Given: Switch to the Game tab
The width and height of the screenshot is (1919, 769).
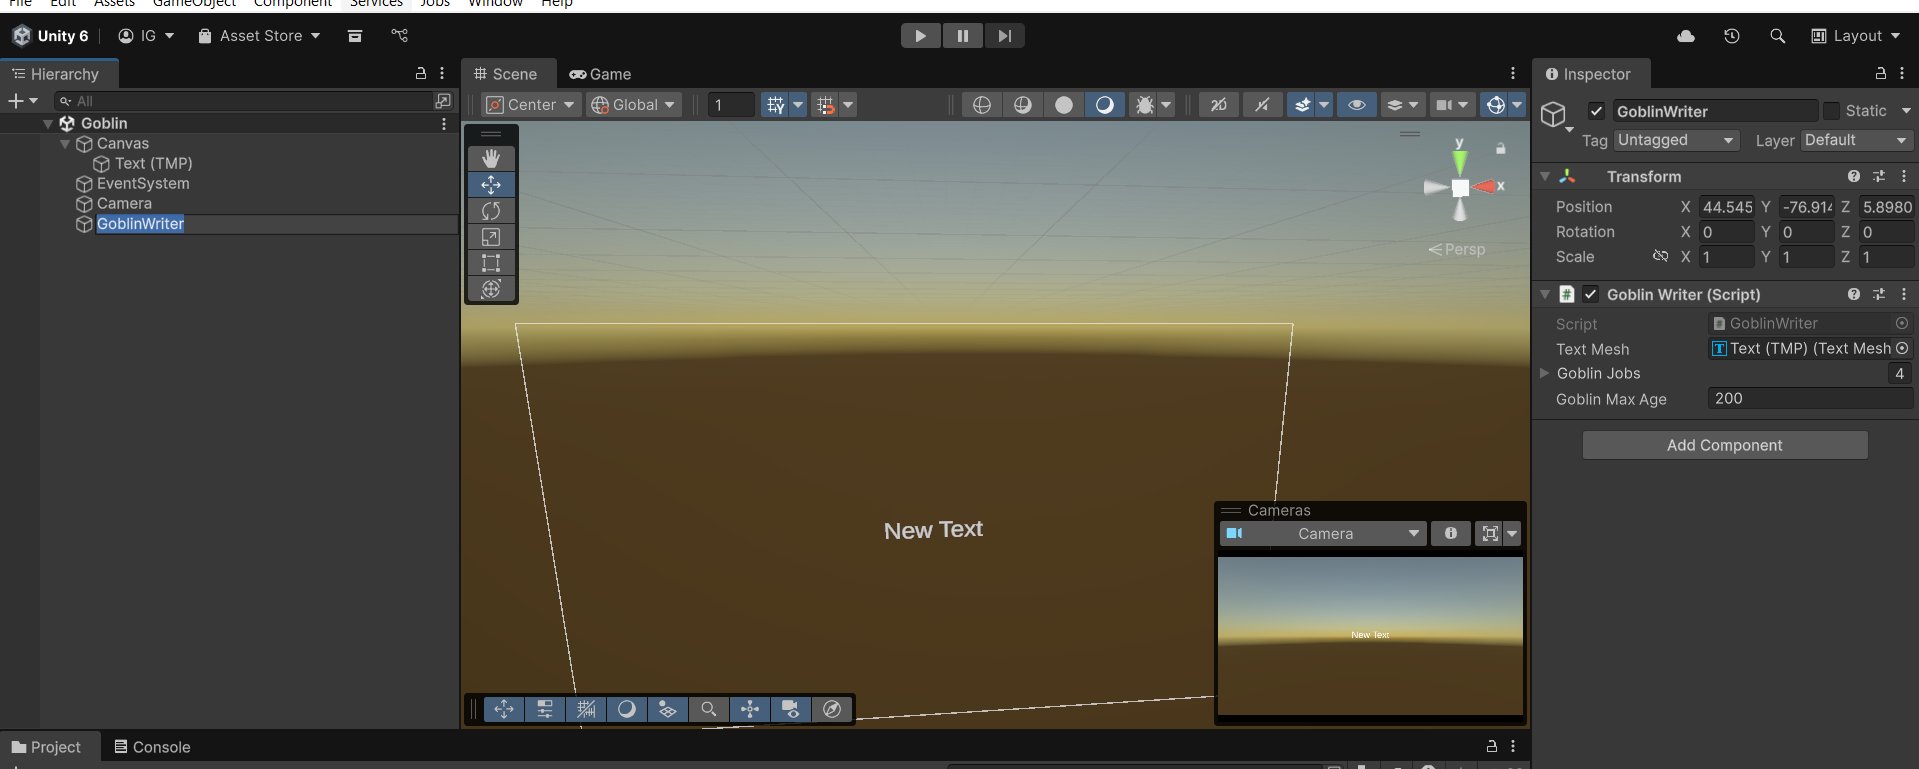Looking at the screenshot, I should (600, 74).
